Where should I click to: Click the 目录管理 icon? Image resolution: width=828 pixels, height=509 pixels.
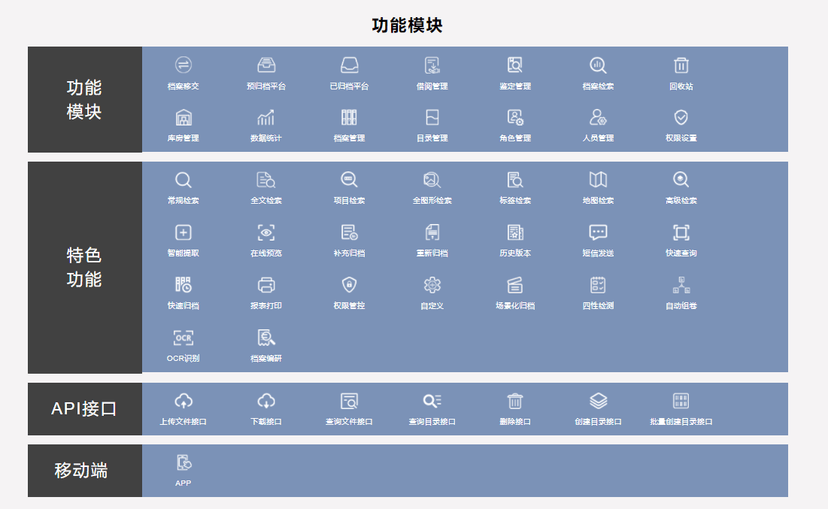[432, 117]
